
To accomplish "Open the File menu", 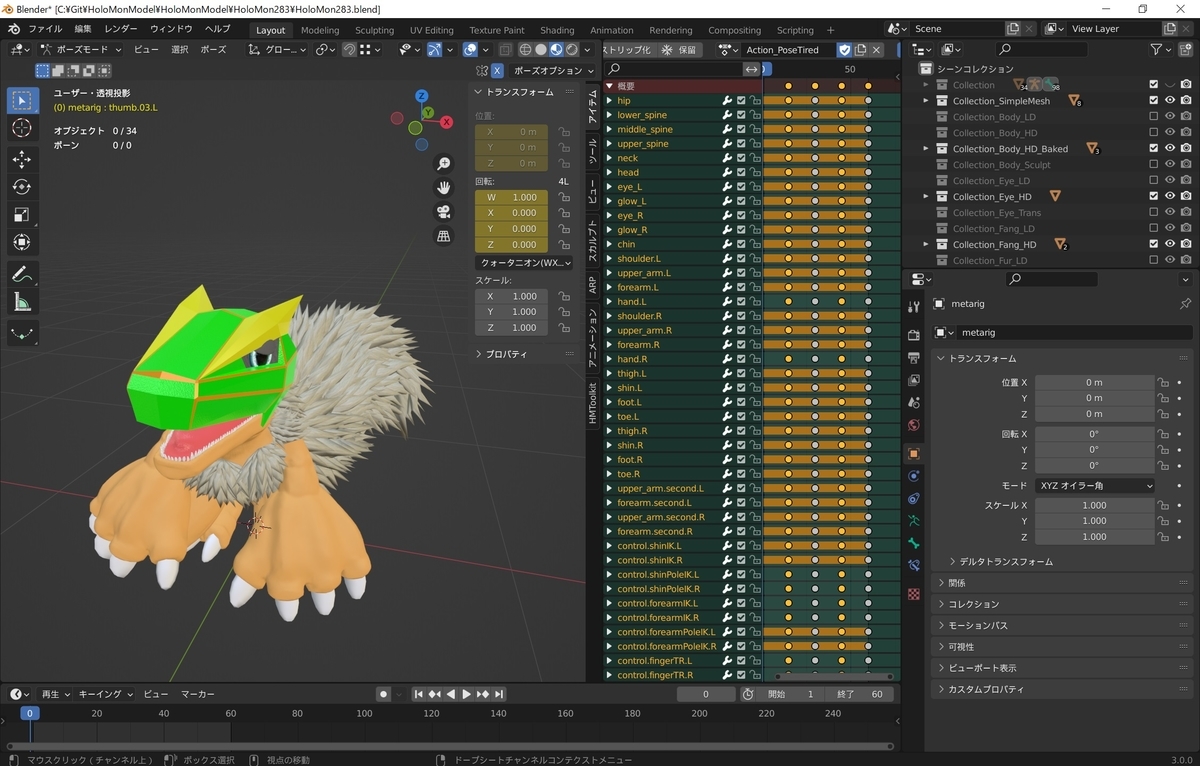I will (45, 29).
